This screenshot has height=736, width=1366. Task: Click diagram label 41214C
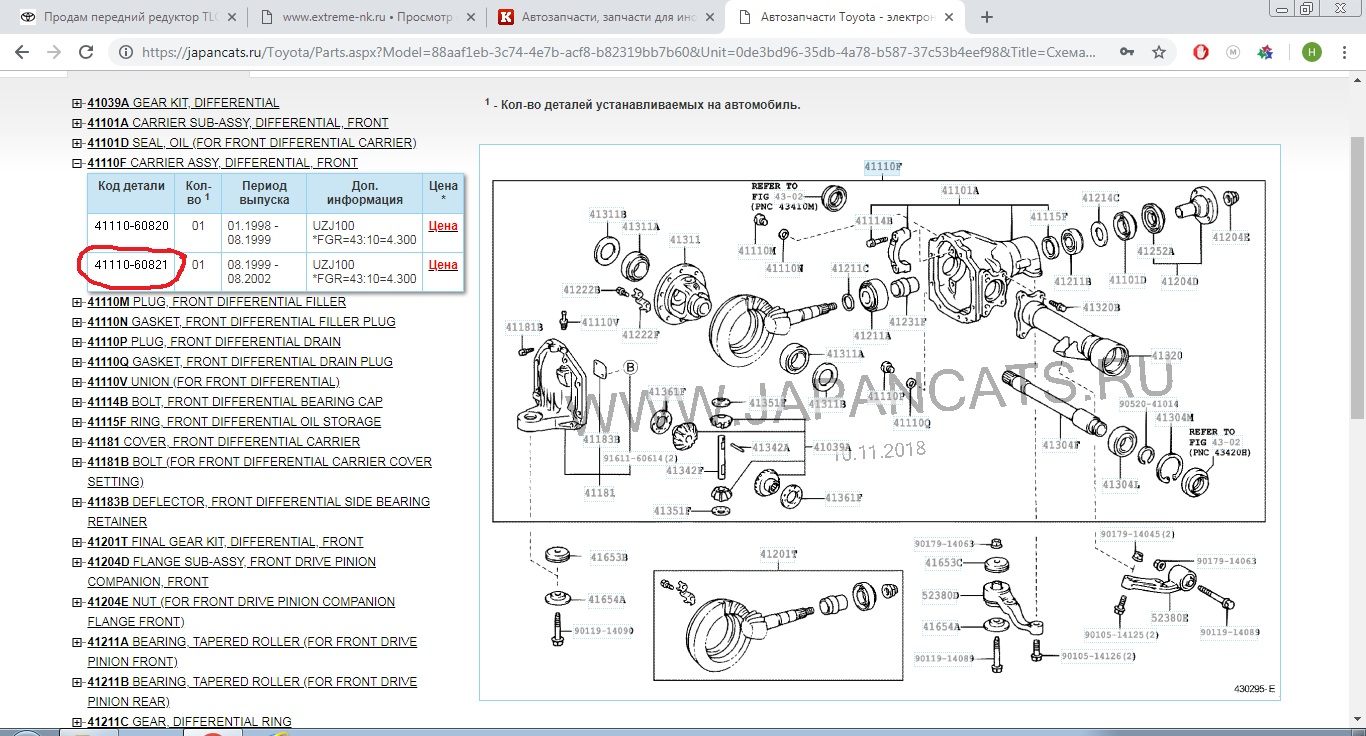(x=1100, y=198)
